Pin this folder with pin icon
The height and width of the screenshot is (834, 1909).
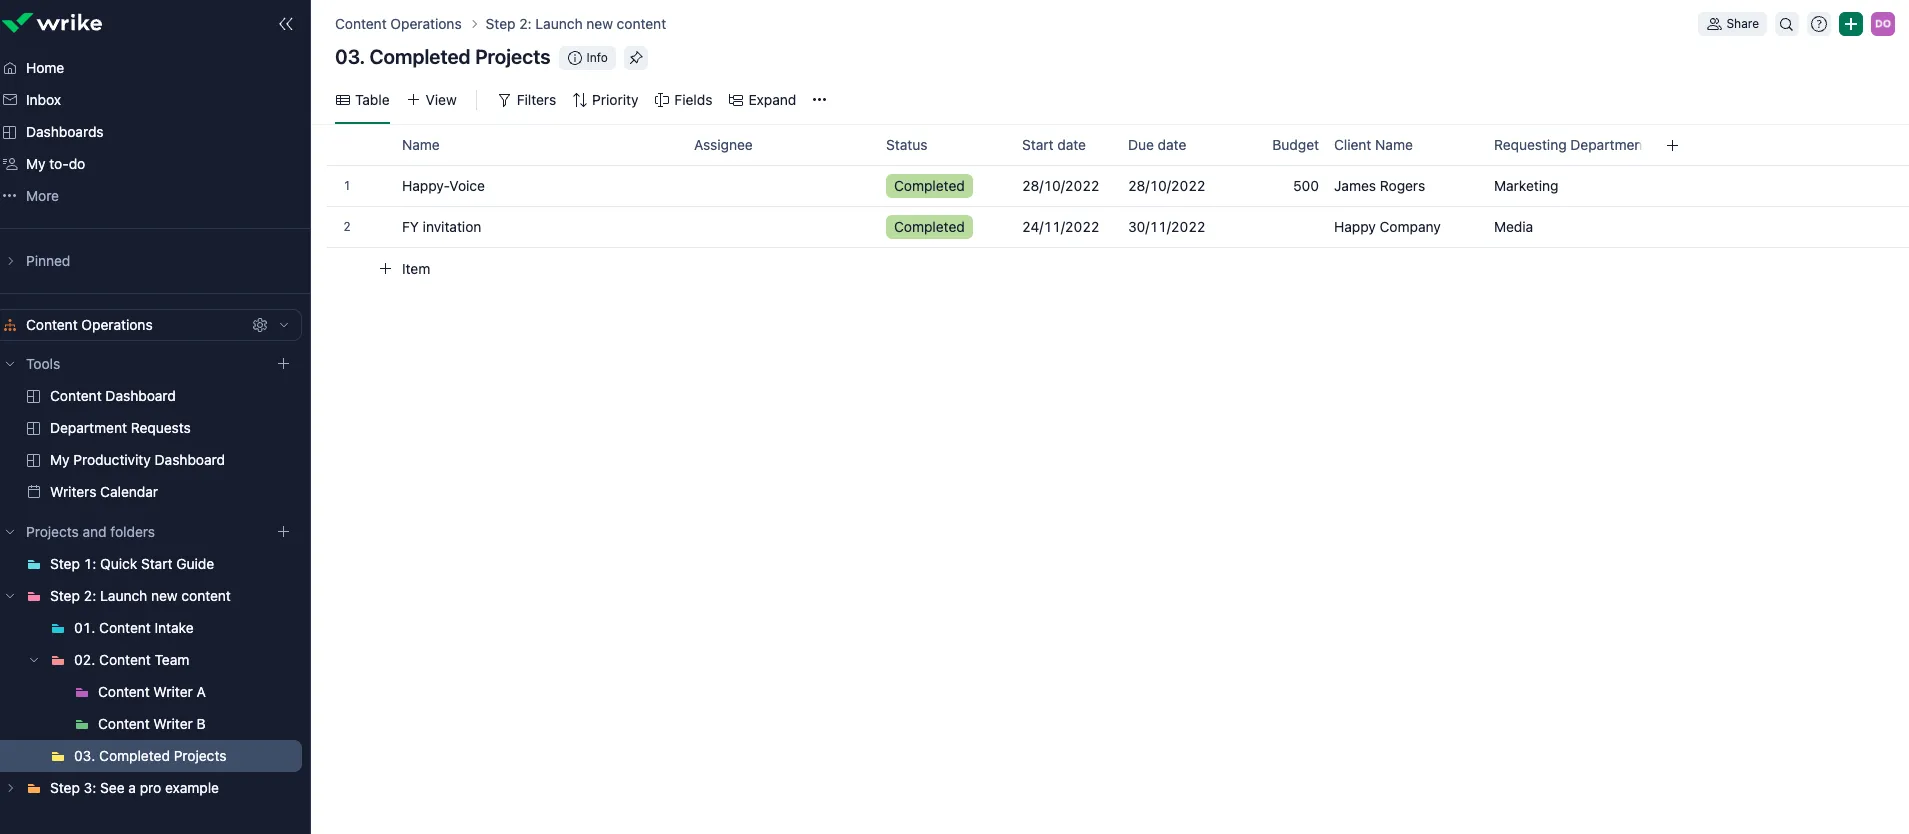pyautogui.click(x=636, y=58)
